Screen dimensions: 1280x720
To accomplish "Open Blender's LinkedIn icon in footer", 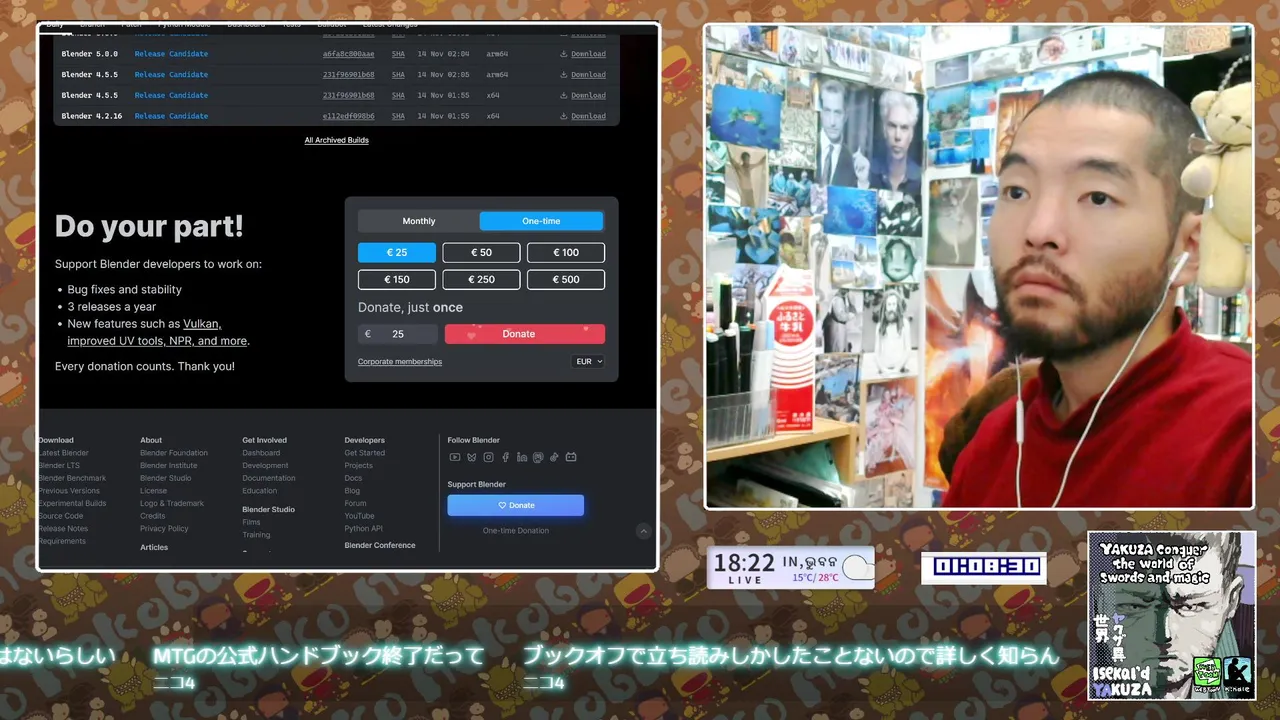I will 522,457.
